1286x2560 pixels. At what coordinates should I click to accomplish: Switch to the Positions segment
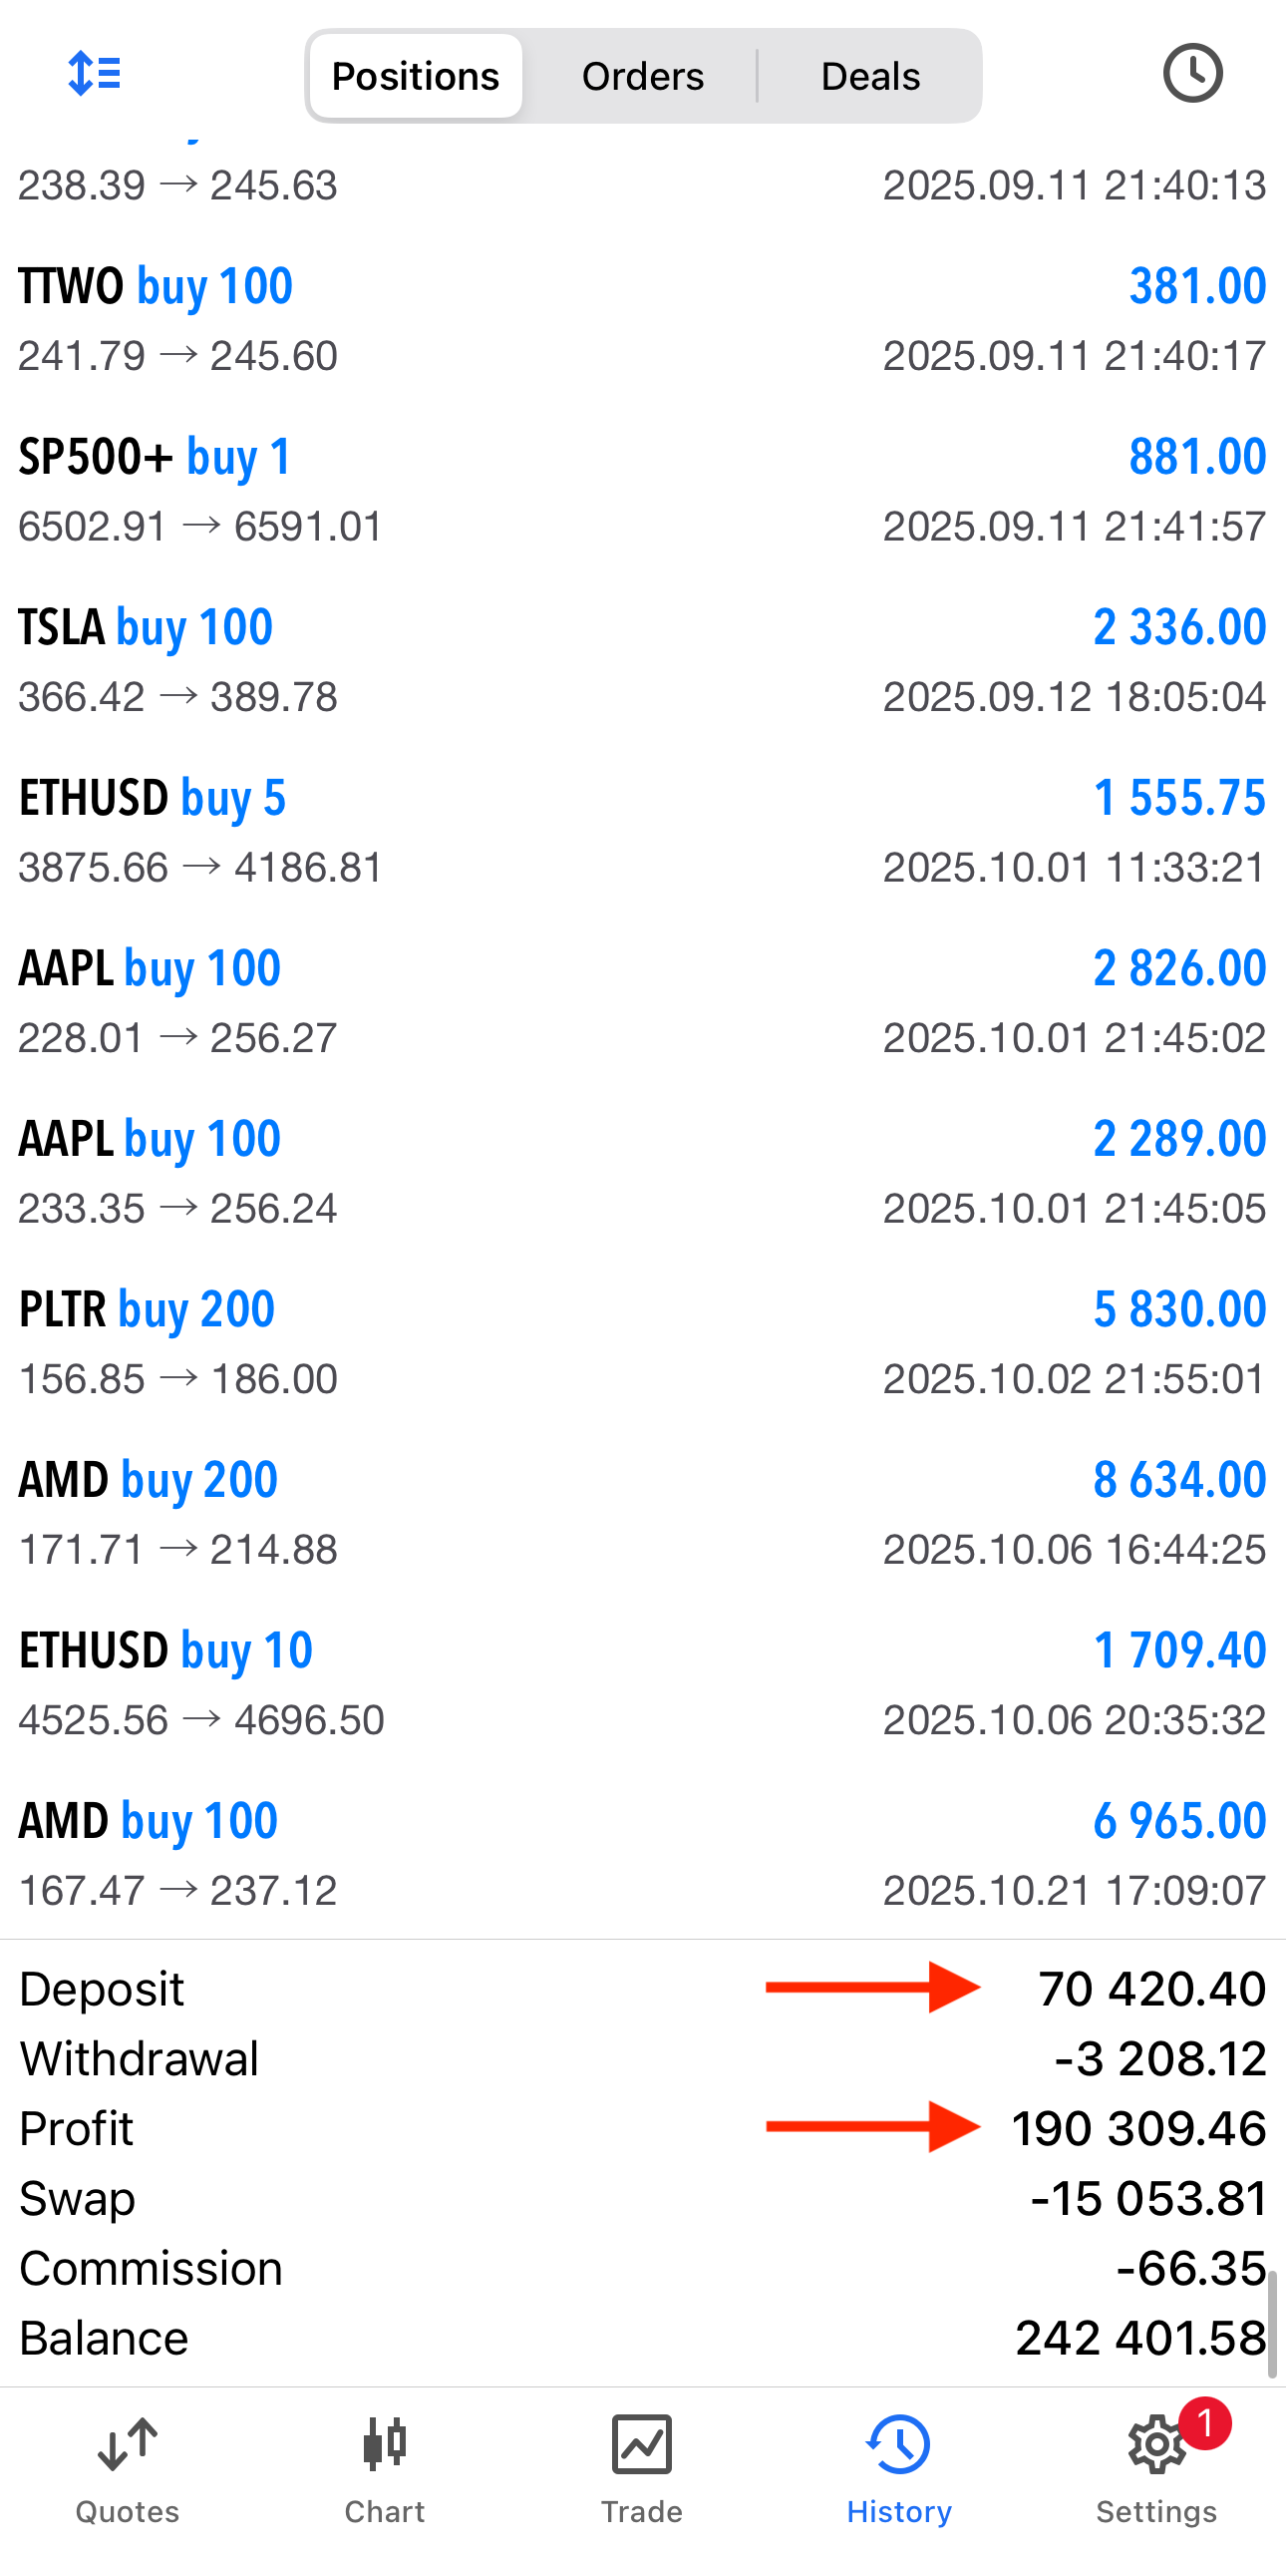click(415, 76)
